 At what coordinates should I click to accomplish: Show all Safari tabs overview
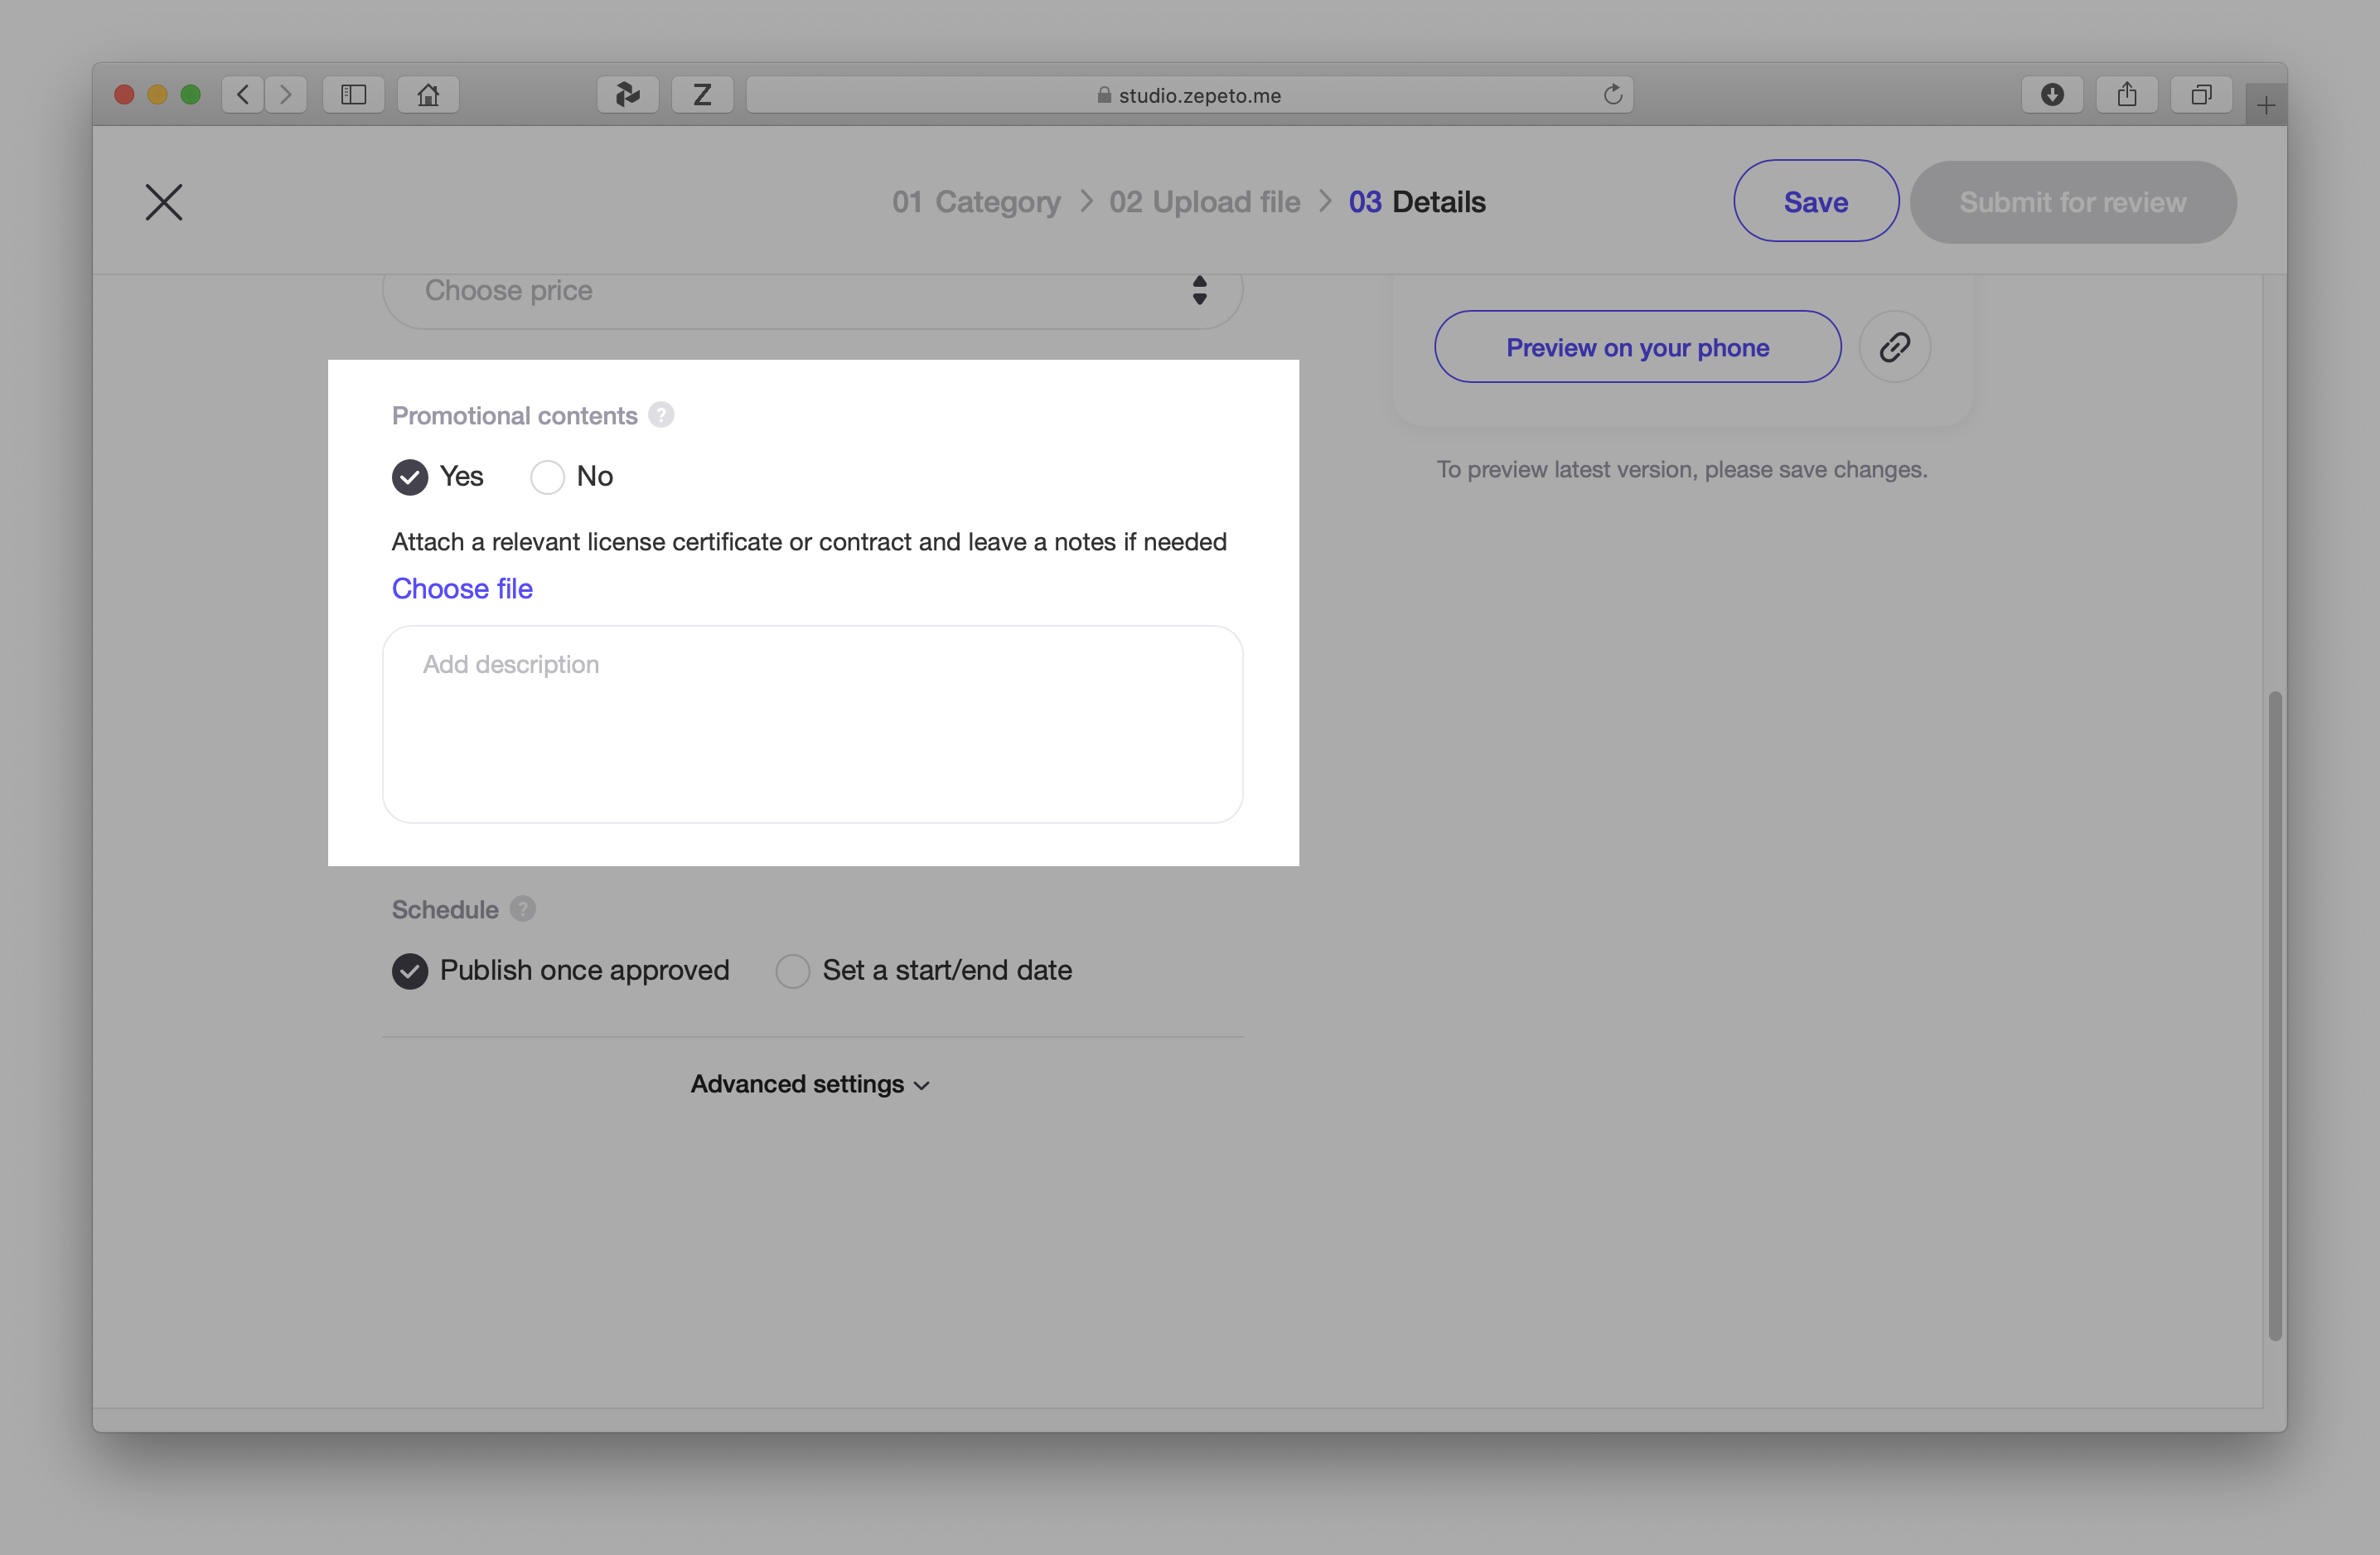coord(2201,95)
